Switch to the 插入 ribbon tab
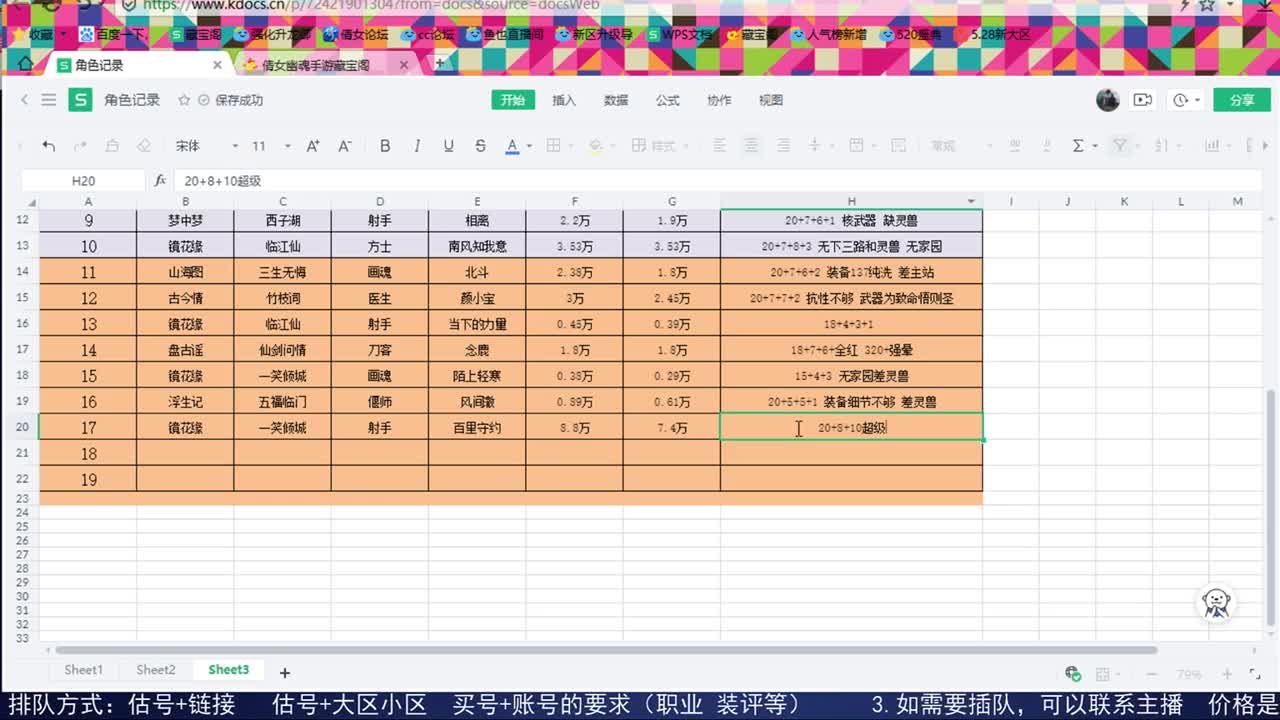Image resolution: width=1280 pixels, height=720 pixels. click(x=563, y=100)
